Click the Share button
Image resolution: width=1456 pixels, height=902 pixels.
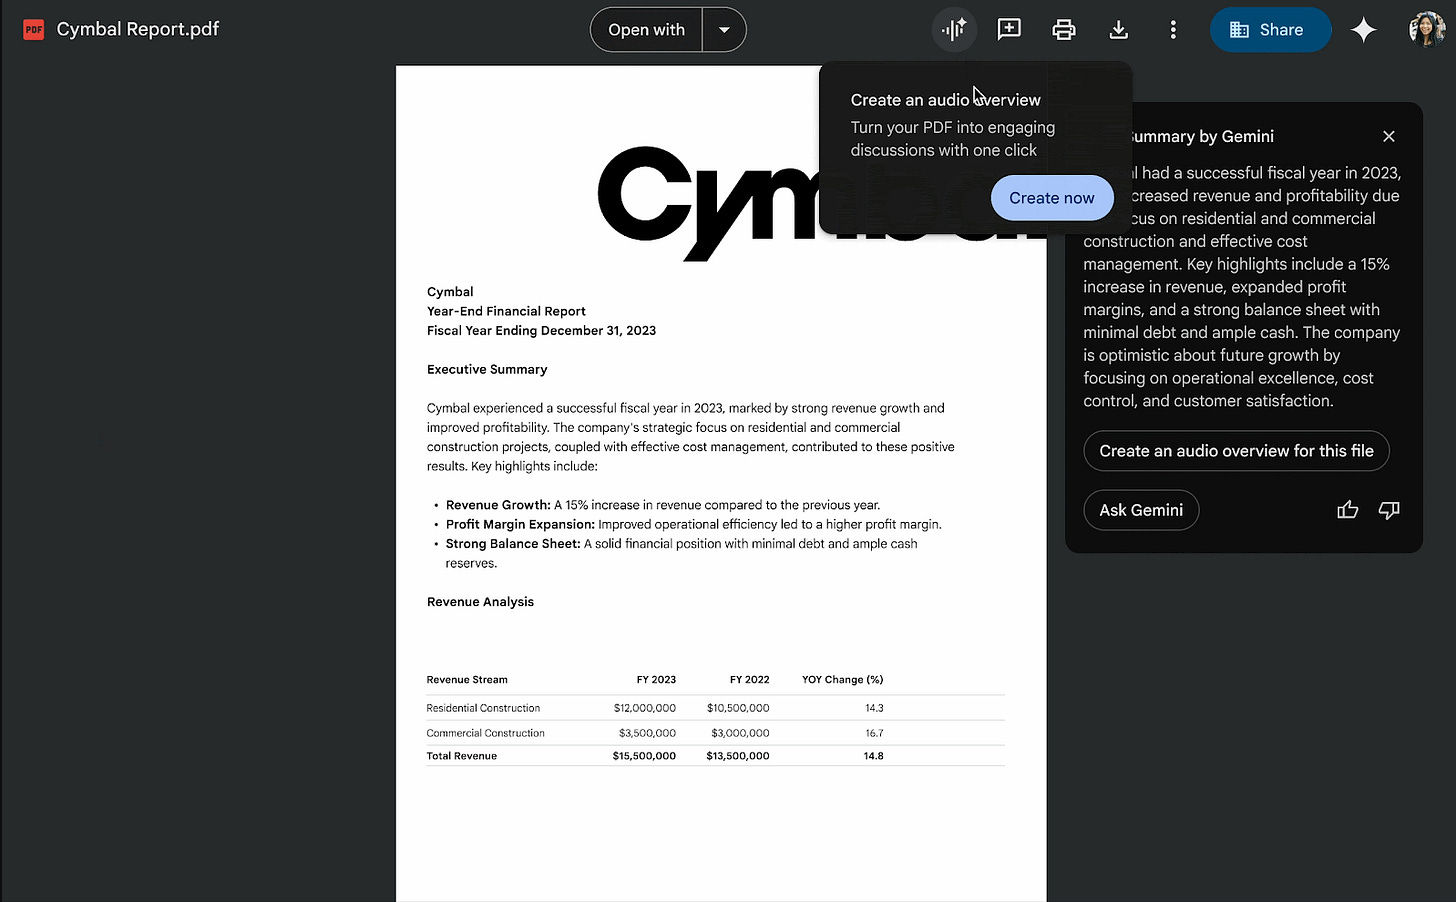[1270, 30]
